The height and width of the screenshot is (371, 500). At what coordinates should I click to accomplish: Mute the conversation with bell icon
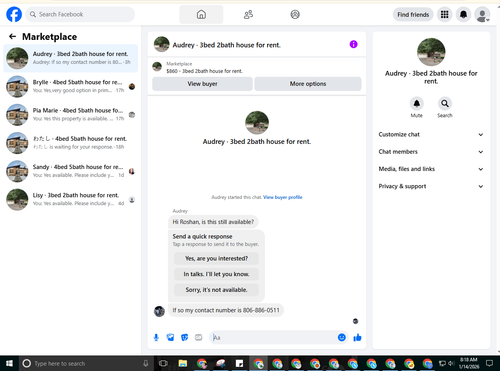pos(417,103)
